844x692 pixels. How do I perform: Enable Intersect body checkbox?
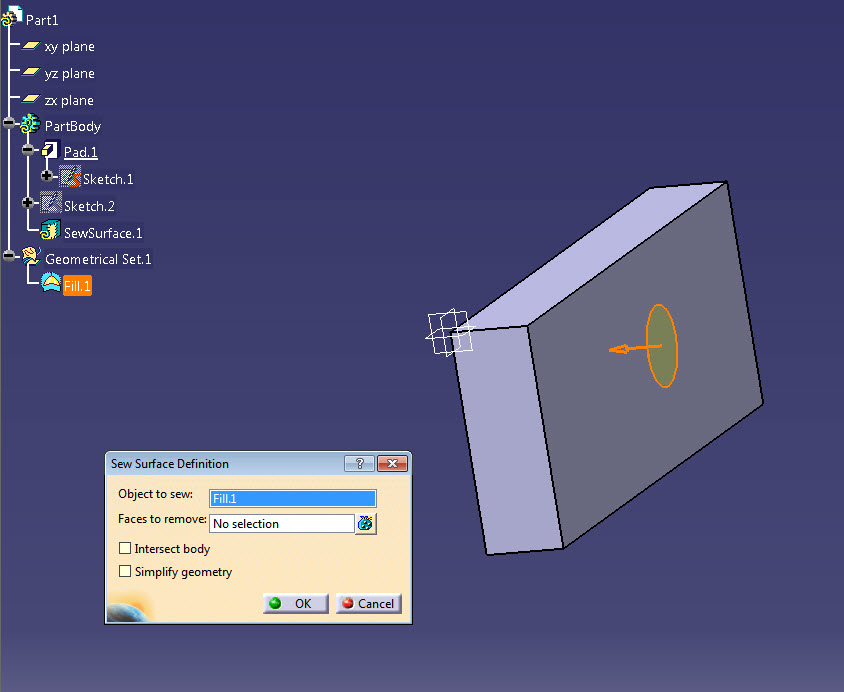125,548
